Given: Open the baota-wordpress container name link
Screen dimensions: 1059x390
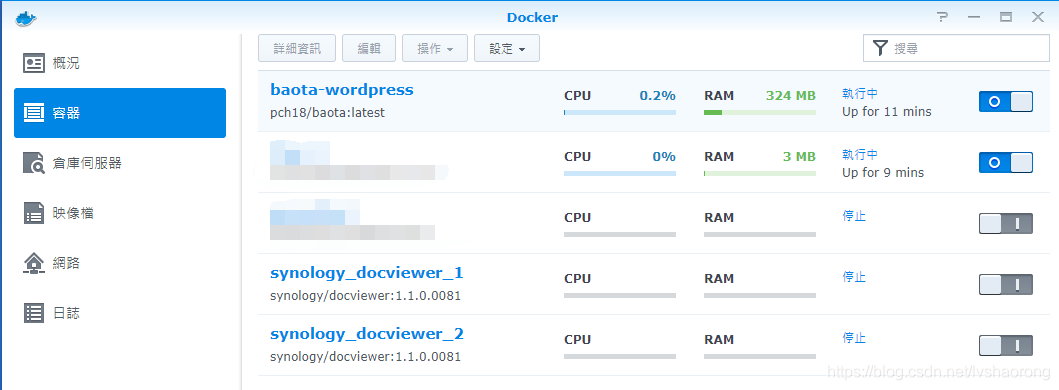Looking at the screenshot, I should (342, 90).
